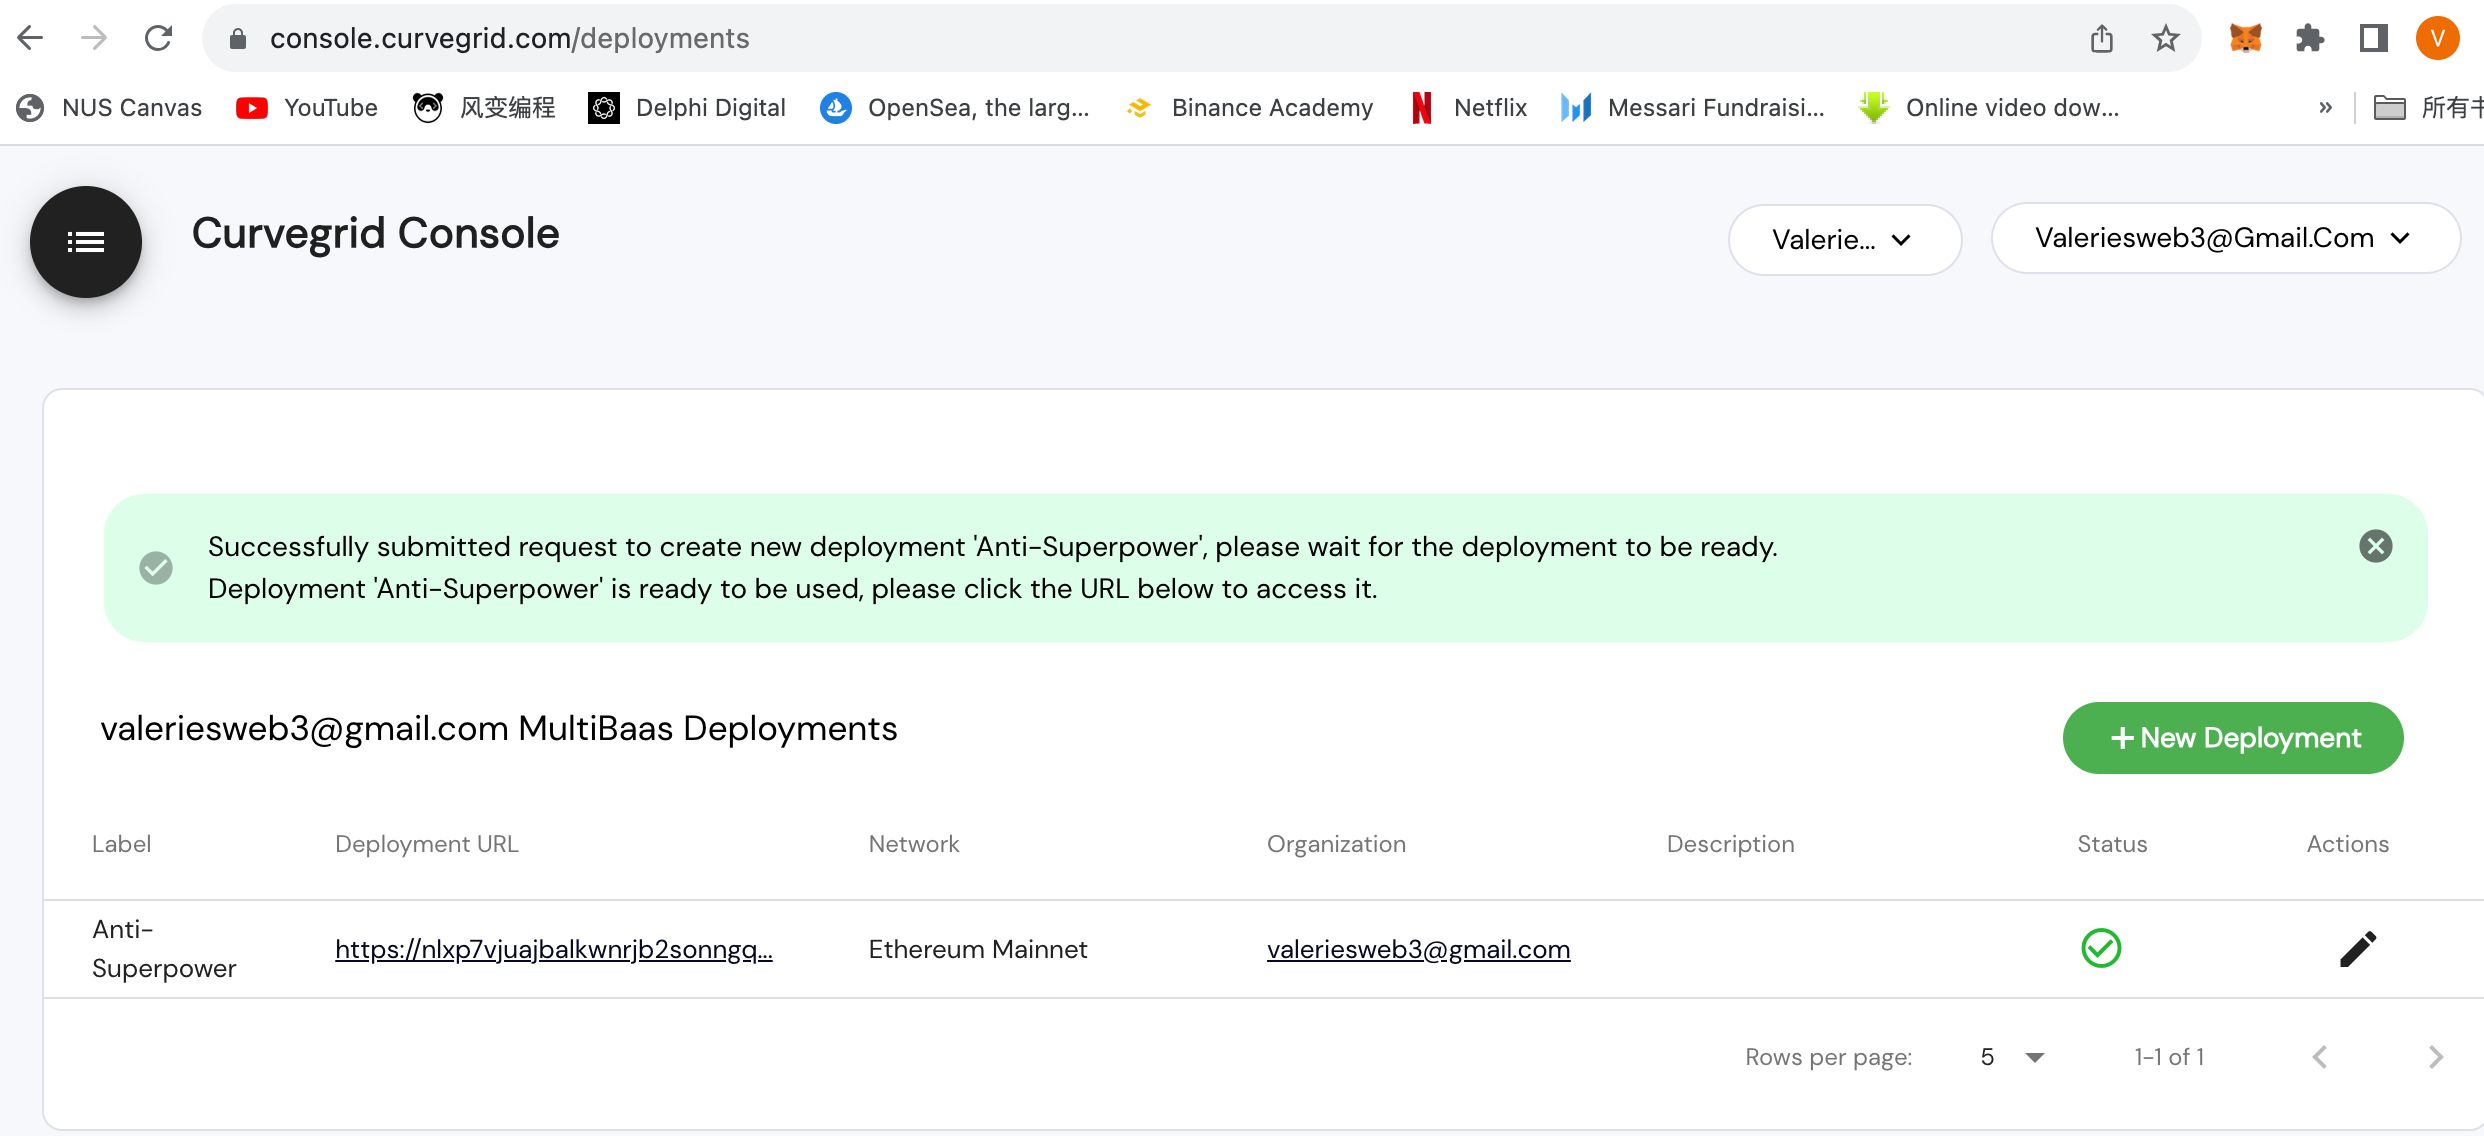This screenshot has height=1136, width=2484.
Task: Go back in browser history
Action: pos(30,38)
